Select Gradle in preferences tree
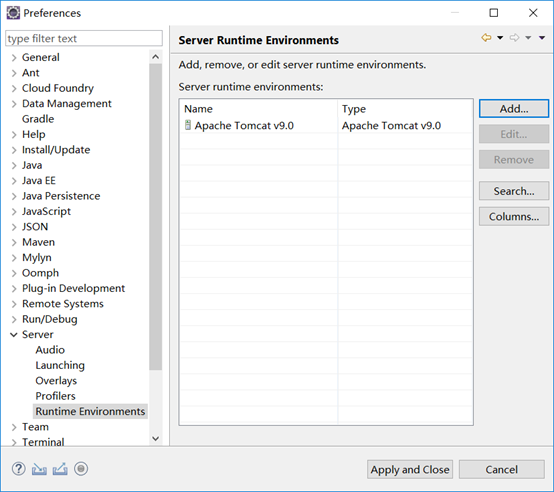Viewport: 554px width, 492px height. pyautogui.click(x=38, y=119)
